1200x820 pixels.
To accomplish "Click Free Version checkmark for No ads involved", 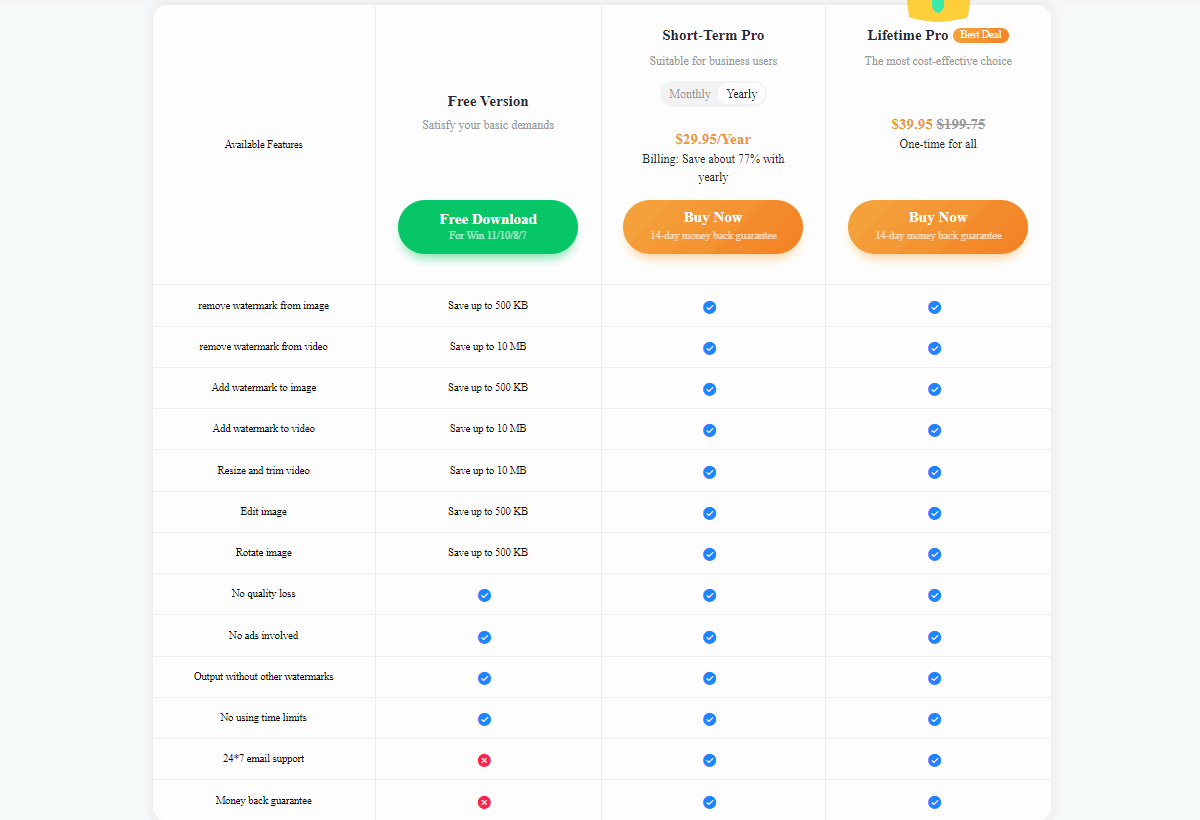I will pyautogui.click(x=484, y=637).
